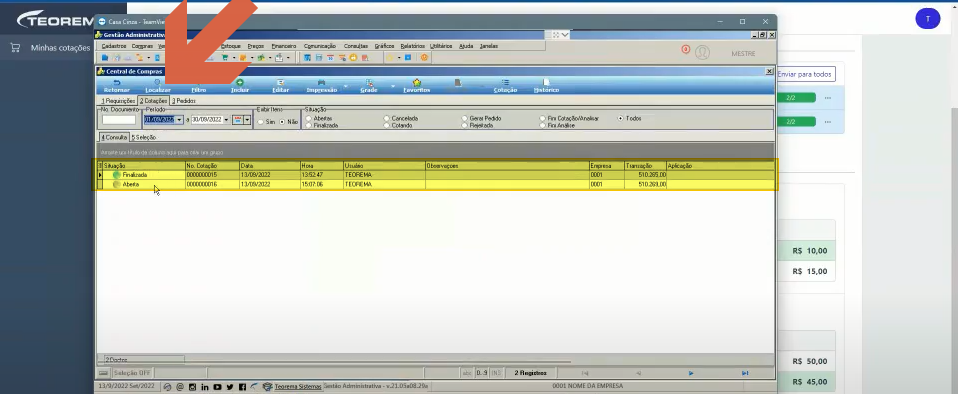
Task: Click the No. Cotação column header
Action: pos(212,166)
